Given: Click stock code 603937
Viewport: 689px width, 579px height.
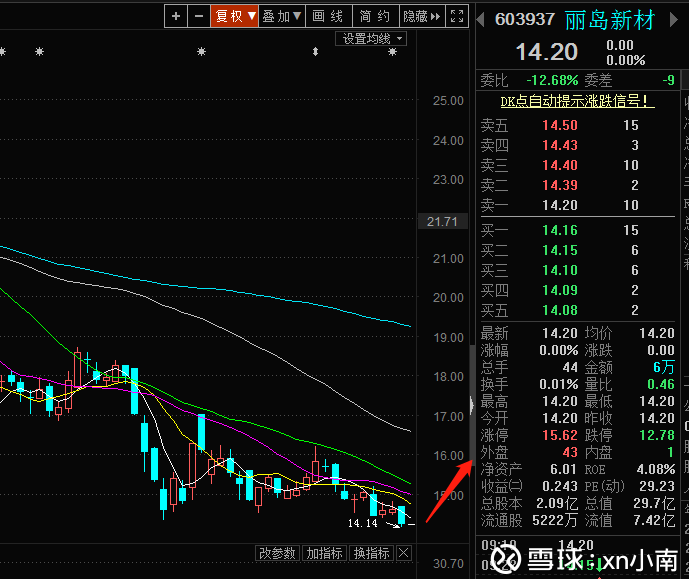Looking at the screenshot, I should click(x=525, y=19).
